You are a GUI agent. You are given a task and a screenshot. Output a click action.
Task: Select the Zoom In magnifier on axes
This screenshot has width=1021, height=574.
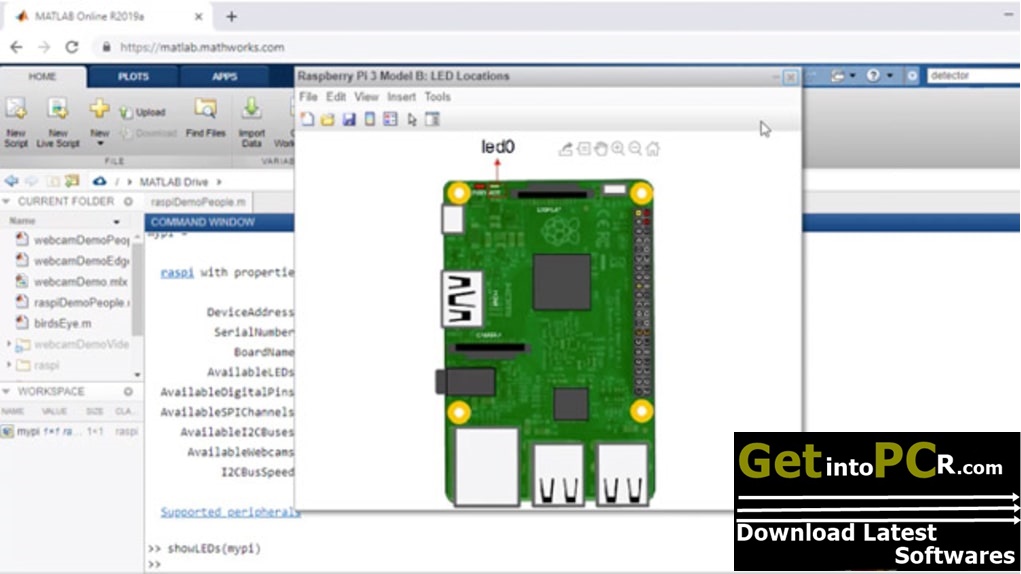point(618,149)
